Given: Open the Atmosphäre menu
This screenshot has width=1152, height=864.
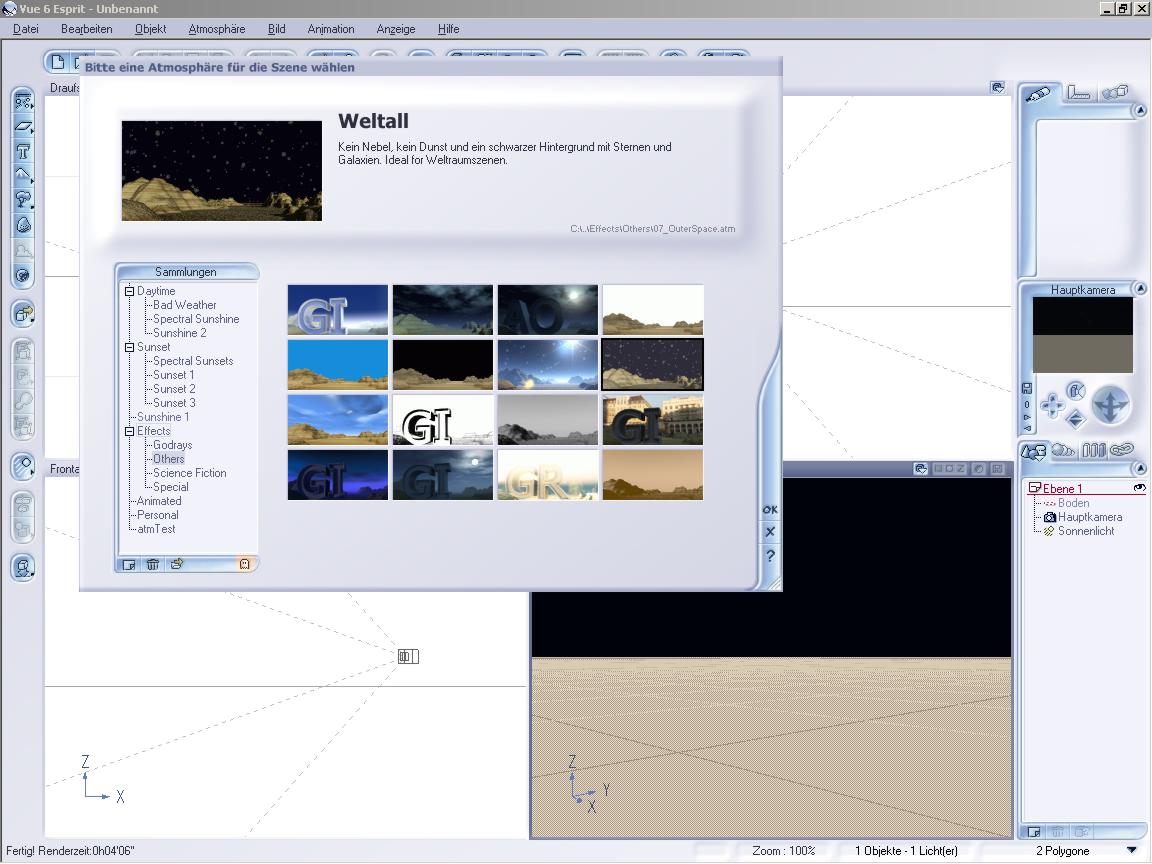Looking at the screenshot, I should click(217, 29).
